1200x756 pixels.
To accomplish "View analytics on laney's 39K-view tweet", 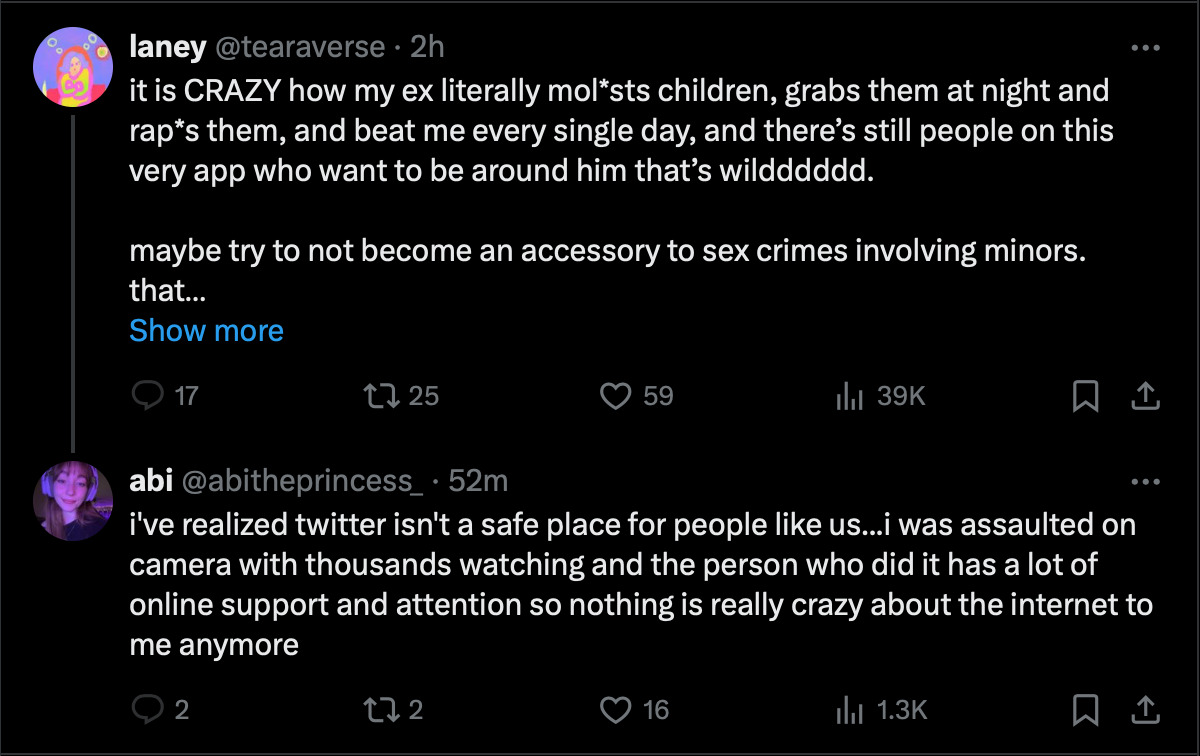I will click(x=848, y=397).
